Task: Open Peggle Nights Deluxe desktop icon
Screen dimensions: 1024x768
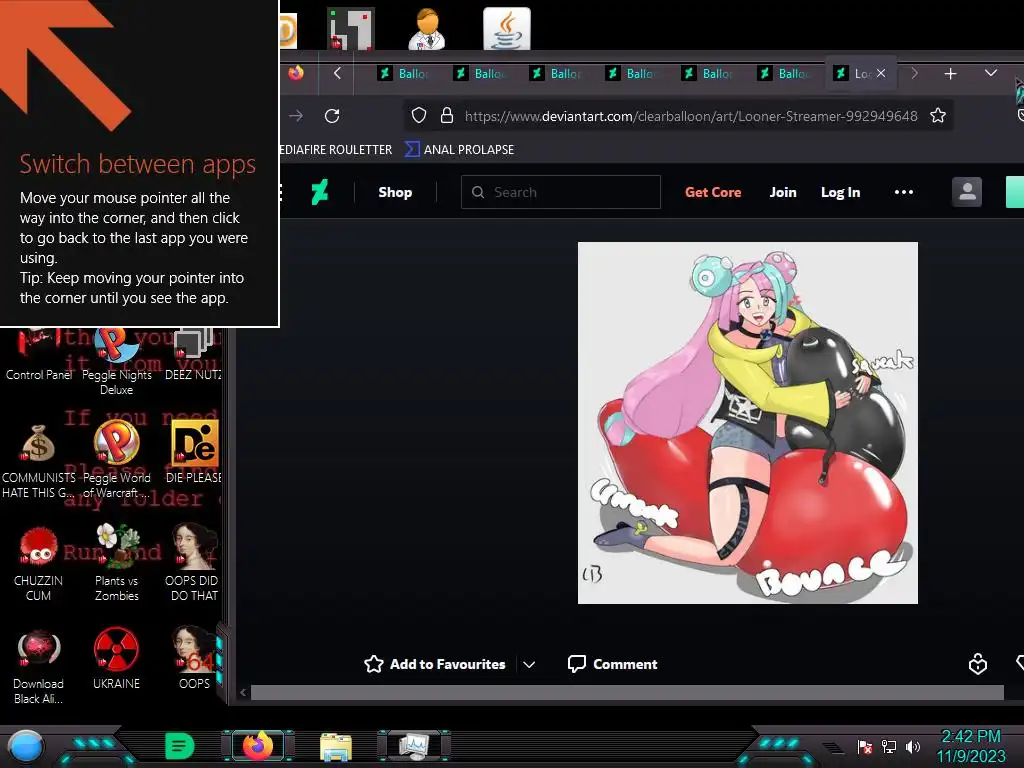Action: click(116, 362)
